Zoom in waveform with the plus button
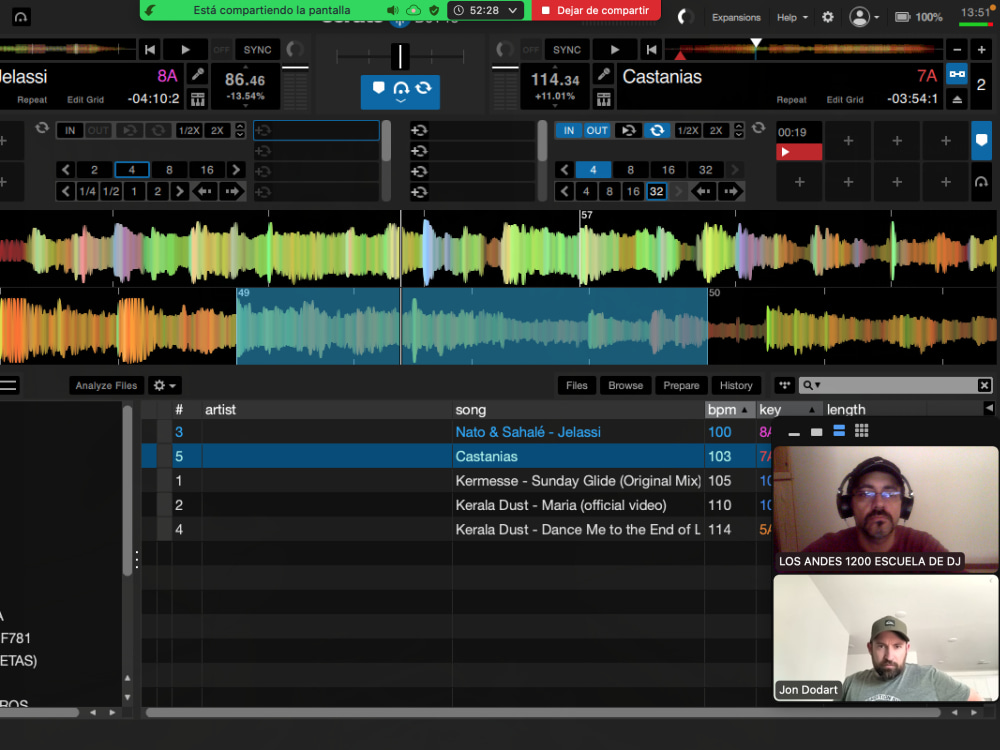This screenshot has height=750, width=1000. pos(982,50)
